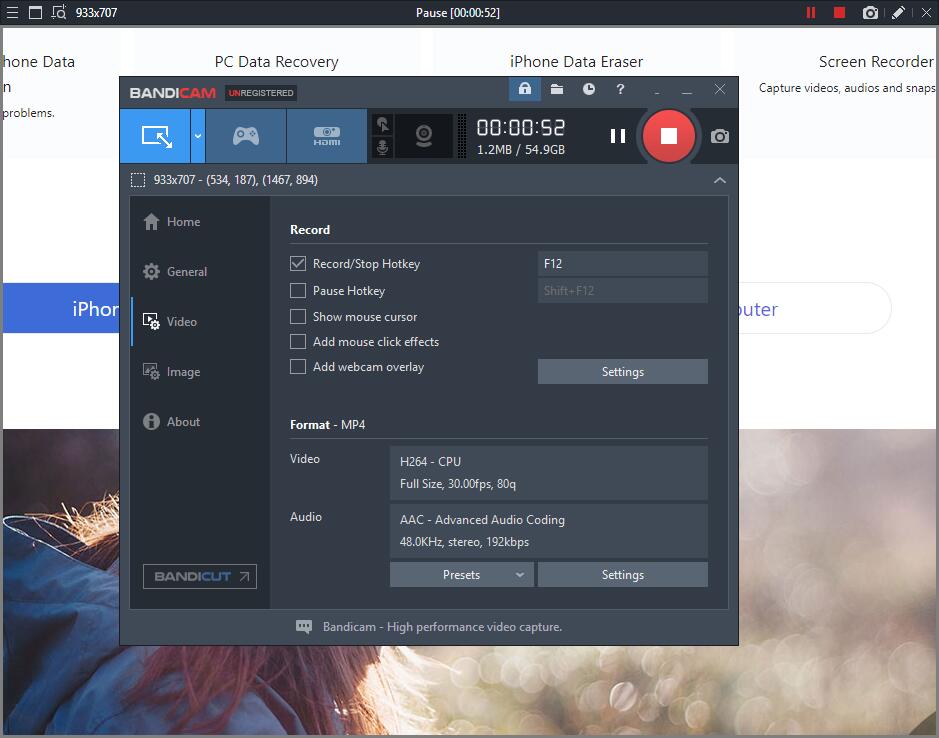Enable Add mouse click effects checkbox
The height and width of the screenshot is (738, 939).
click(x=298, y=341)
